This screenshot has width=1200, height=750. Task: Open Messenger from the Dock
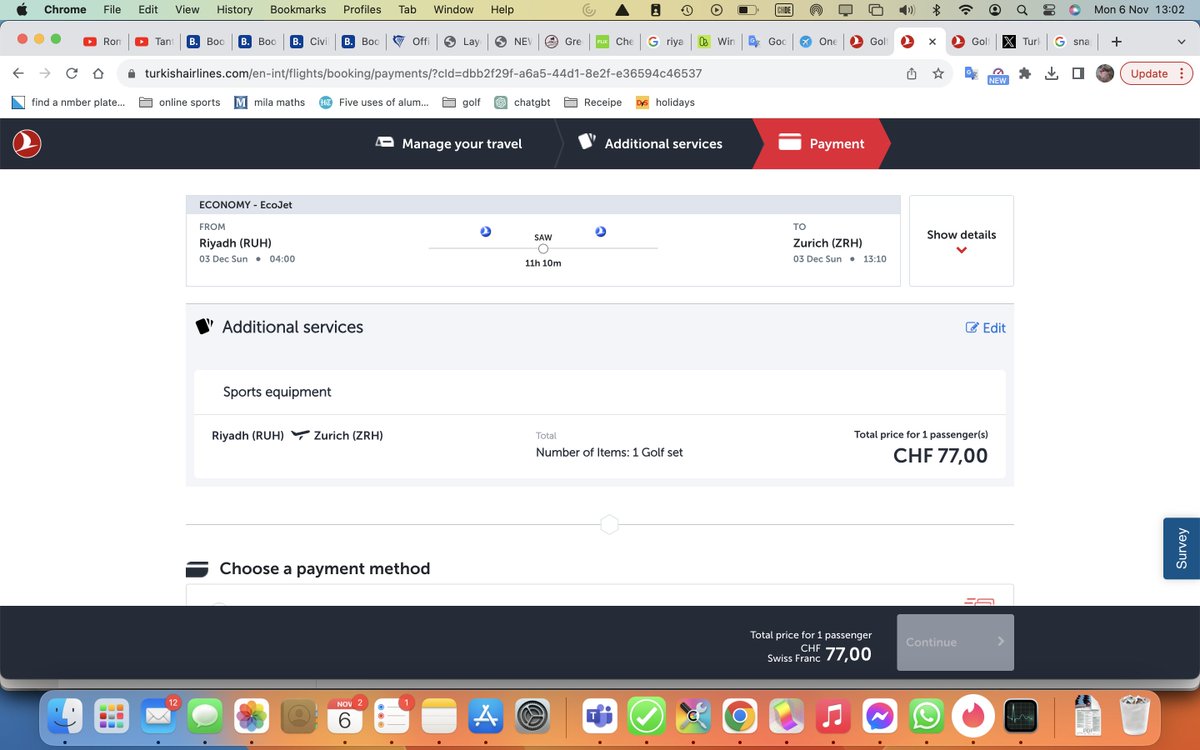point(880,716)
